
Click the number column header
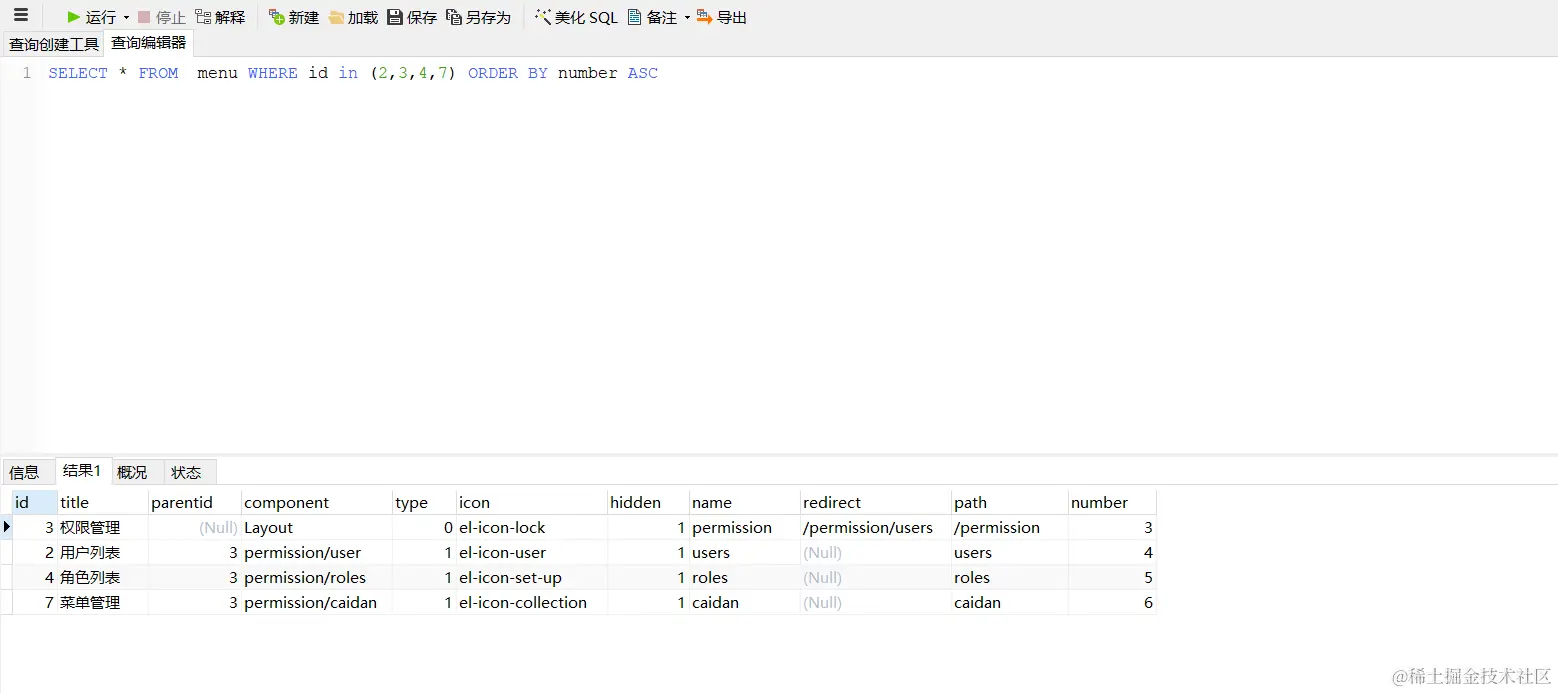pyautogui.click(x=1112, y=503)
